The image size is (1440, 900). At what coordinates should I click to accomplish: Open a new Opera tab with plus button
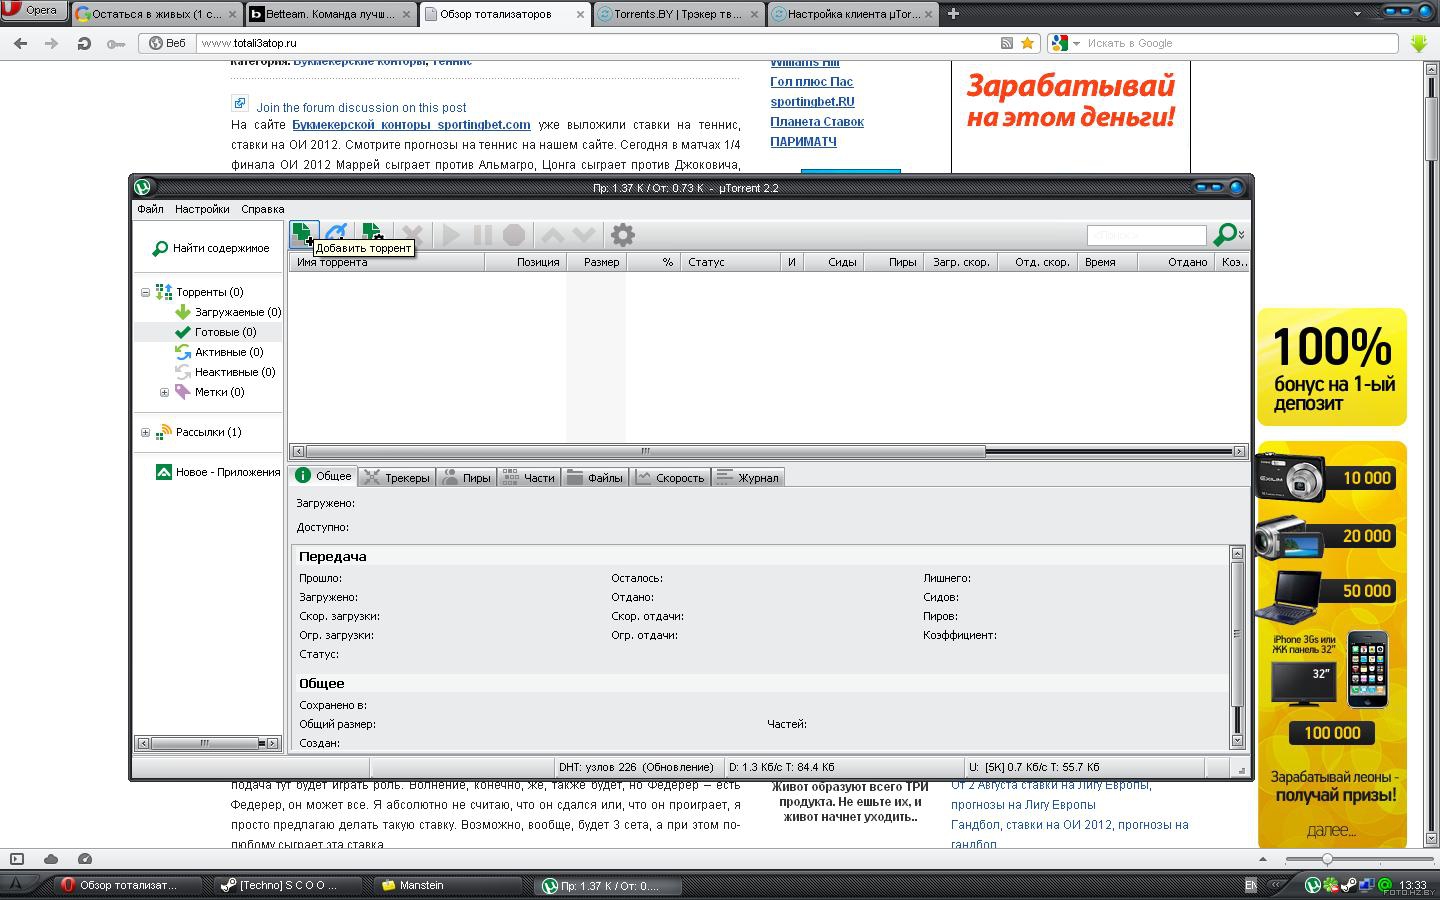point(953,13)
